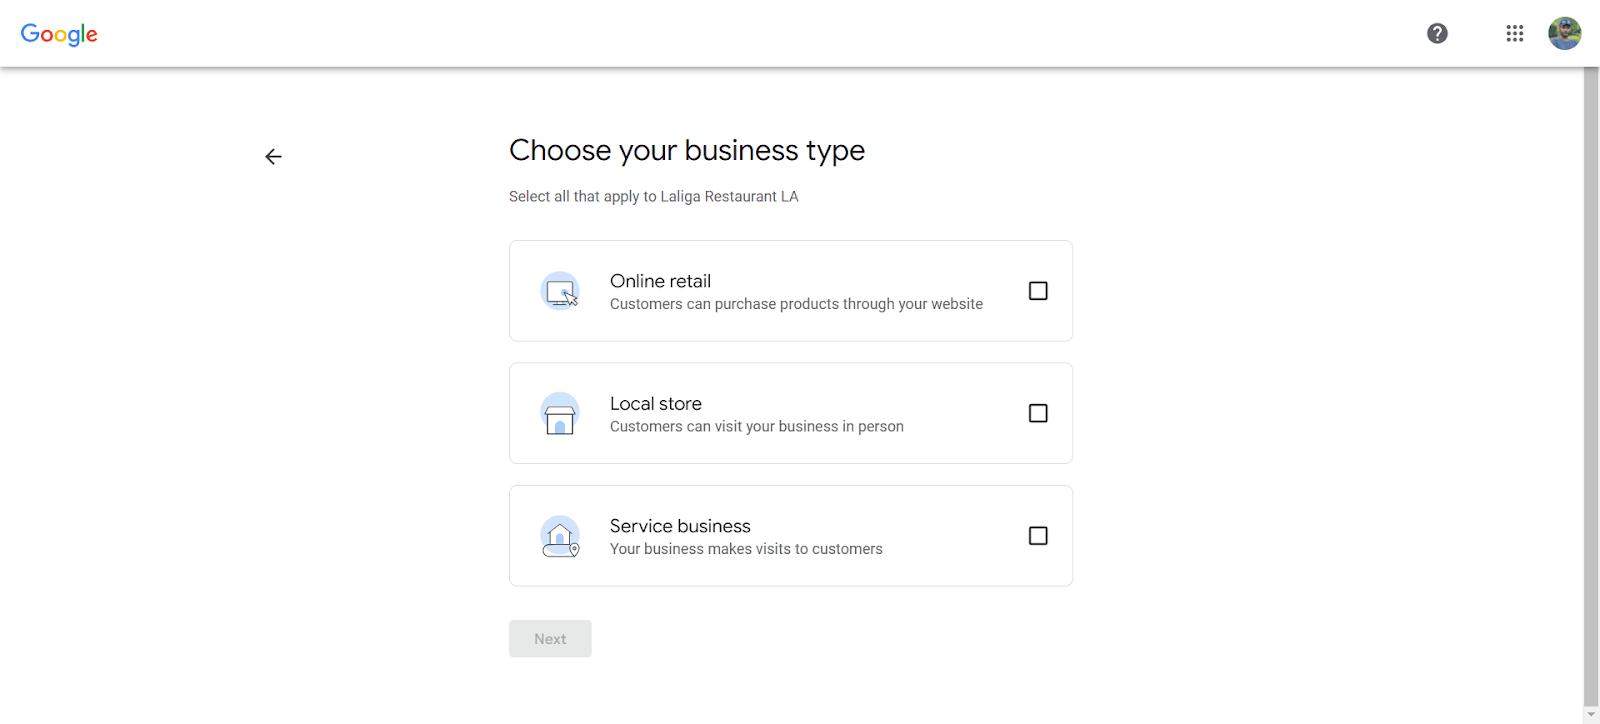Click the Local store shop icon
1600x724 pixels.
click(x=560, y=413)
